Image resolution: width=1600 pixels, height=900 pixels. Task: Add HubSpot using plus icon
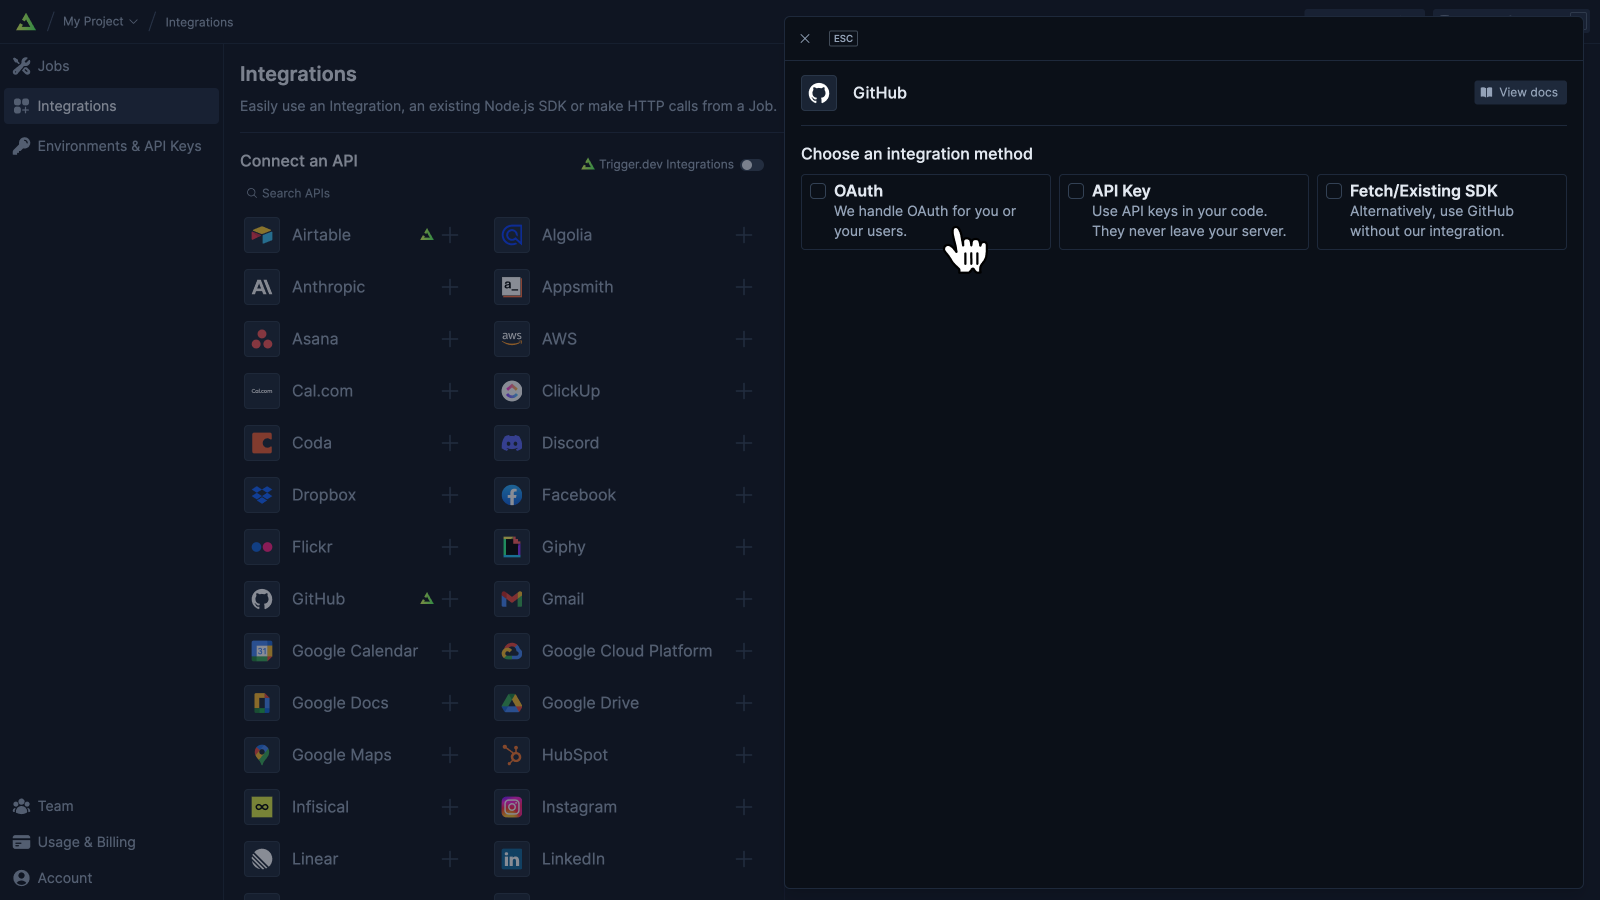(744, 755)
